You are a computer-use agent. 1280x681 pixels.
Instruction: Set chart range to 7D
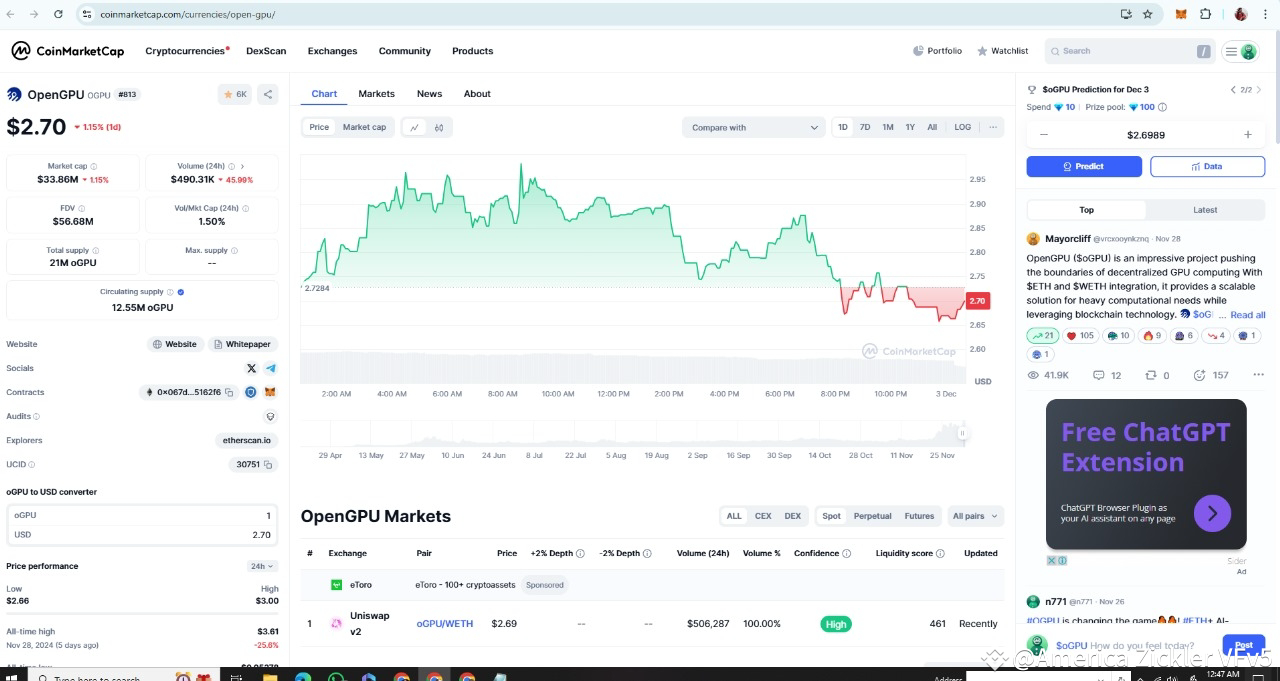coord(865,127)
